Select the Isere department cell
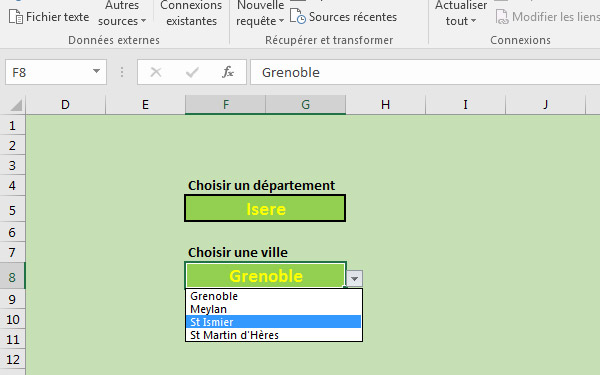Screen dimensions: 600x375 coord(265,209)
